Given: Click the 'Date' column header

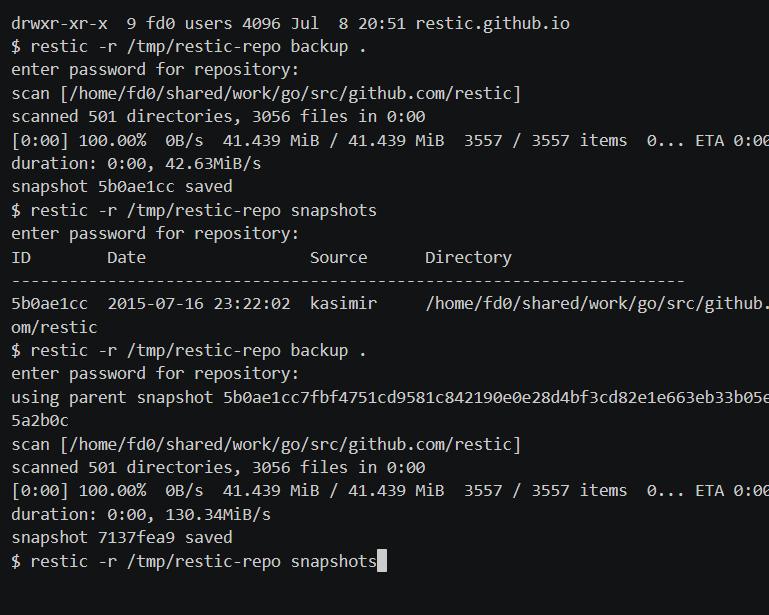Looking at the screenshot, I should pyautogui.click(x=127, y=257).
